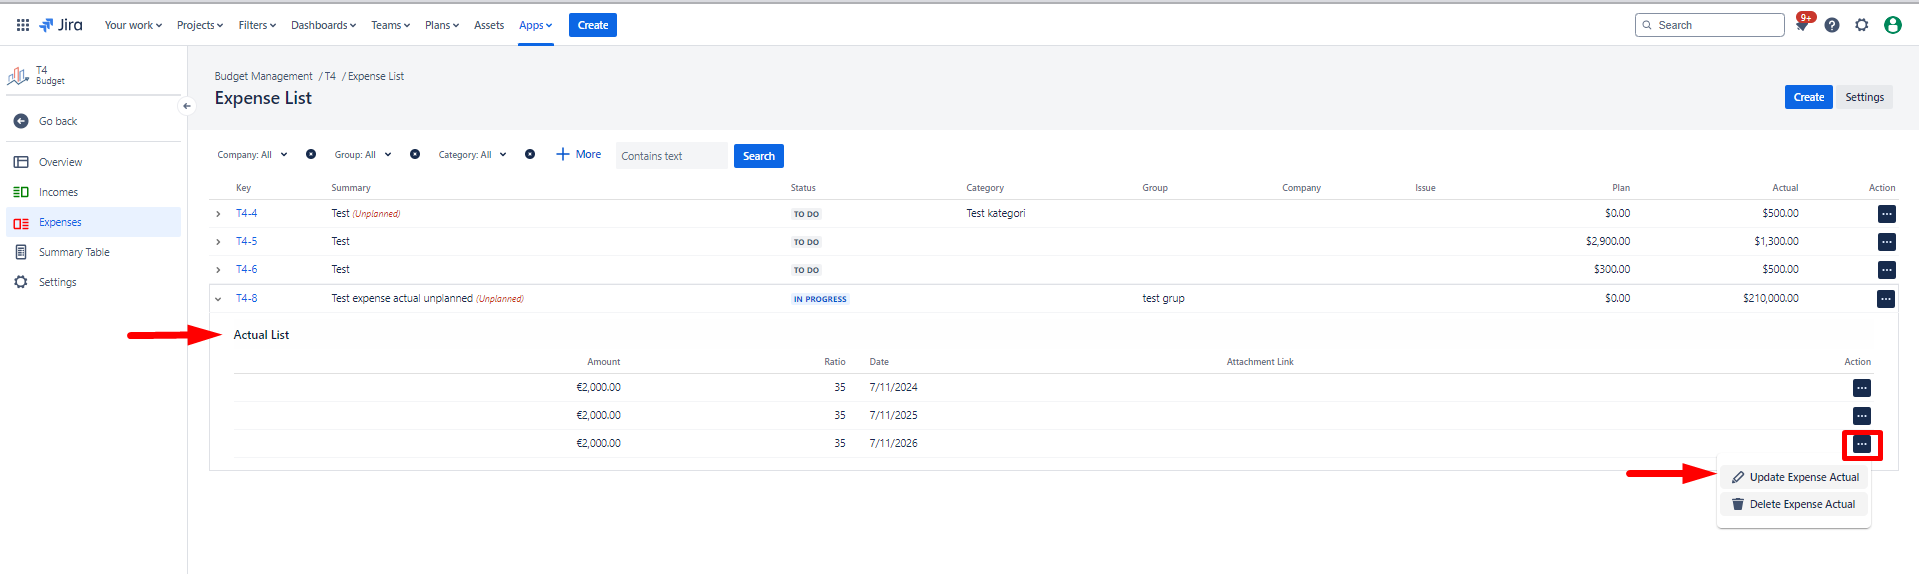
Task: Collapse the sidebar with the arrow toggle
Action: (x=187, y=106)
